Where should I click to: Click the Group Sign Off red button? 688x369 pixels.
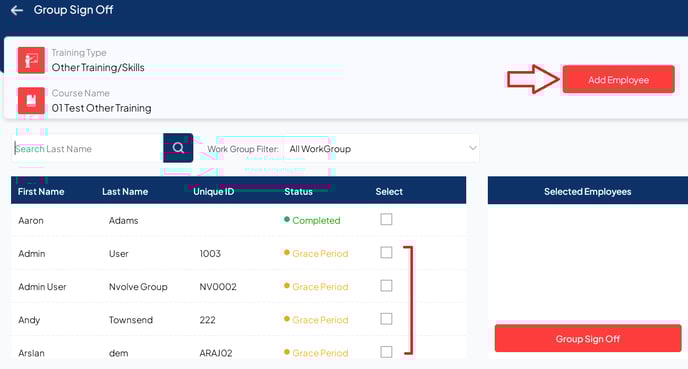click(x=588, y=339)
